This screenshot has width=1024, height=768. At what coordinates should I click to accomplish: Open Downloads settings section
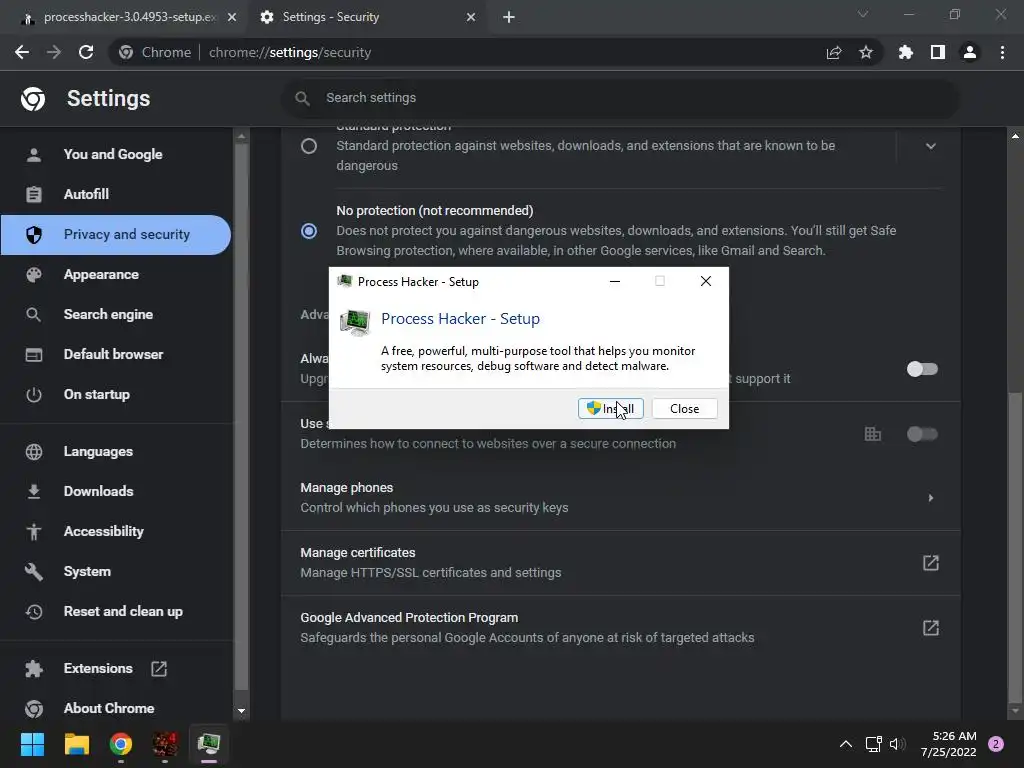(116, 491)
